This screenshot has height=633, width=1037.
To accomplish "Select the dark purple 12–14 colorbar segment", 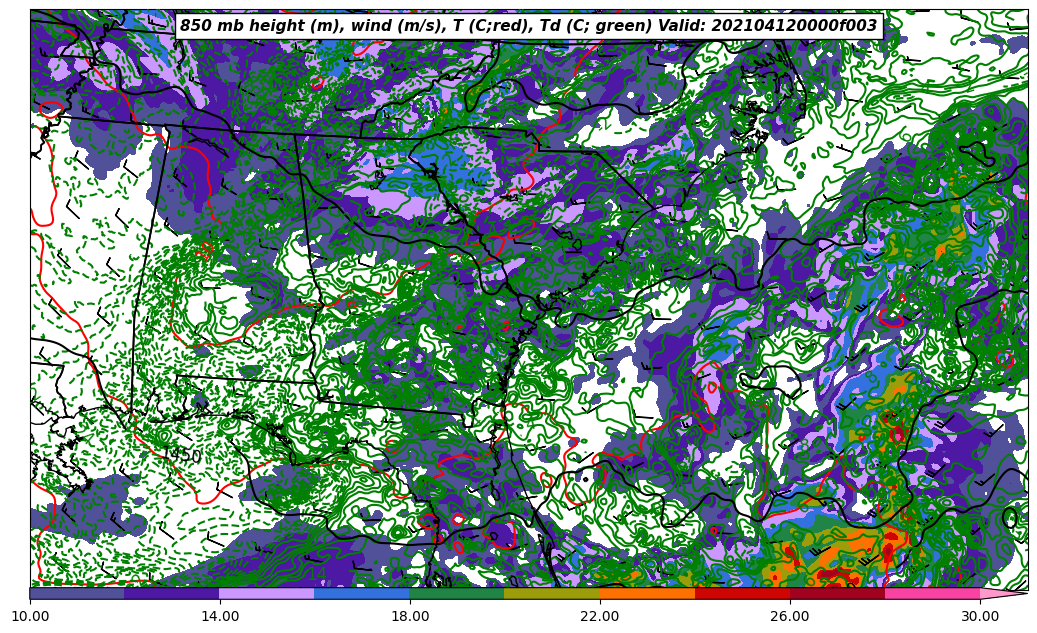I will [x=172, y=593].
